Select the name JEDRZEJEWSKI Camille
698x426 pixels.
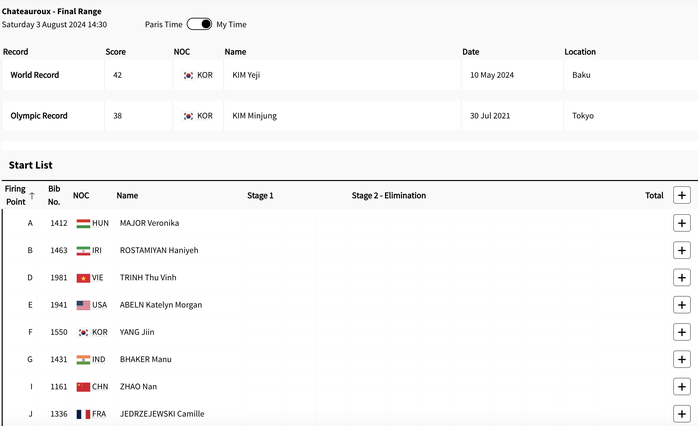click(162, 414)
